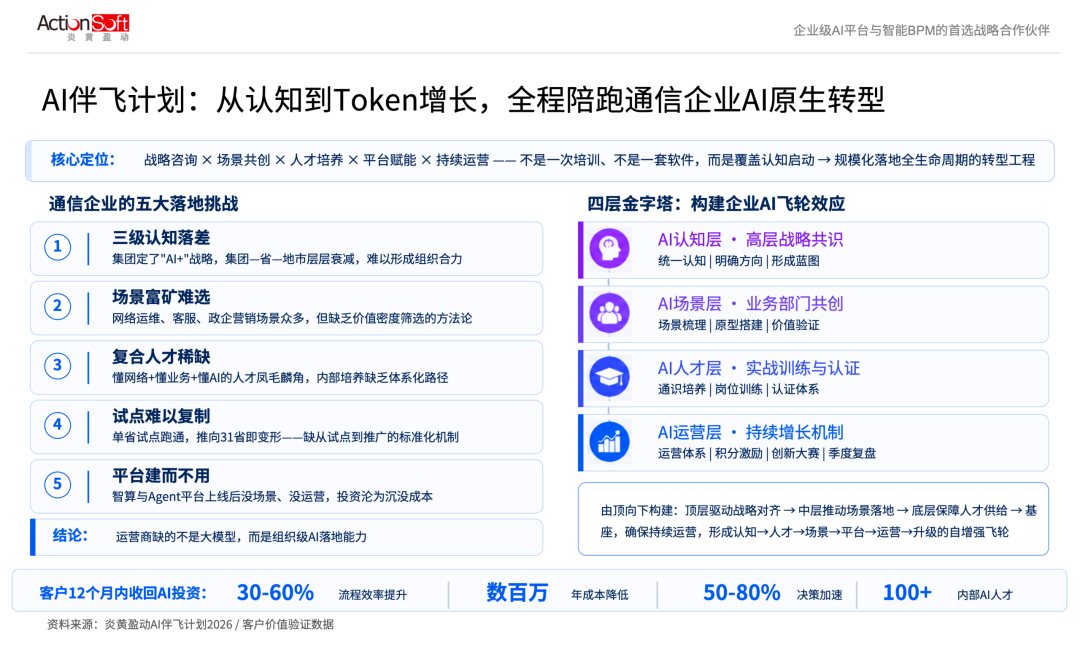
Task: Click the circled number 3 badge
Action: [x=58, y=366]
